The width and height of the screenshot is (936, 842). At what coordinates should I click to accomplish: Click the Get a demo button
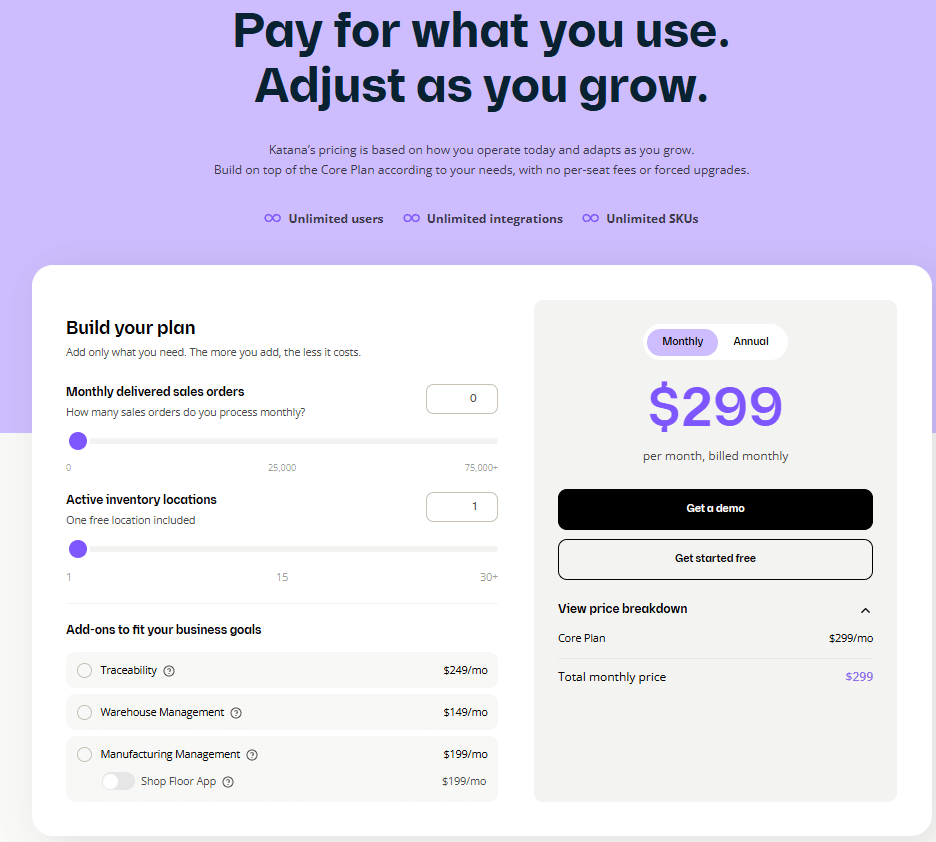pos(715,509)
